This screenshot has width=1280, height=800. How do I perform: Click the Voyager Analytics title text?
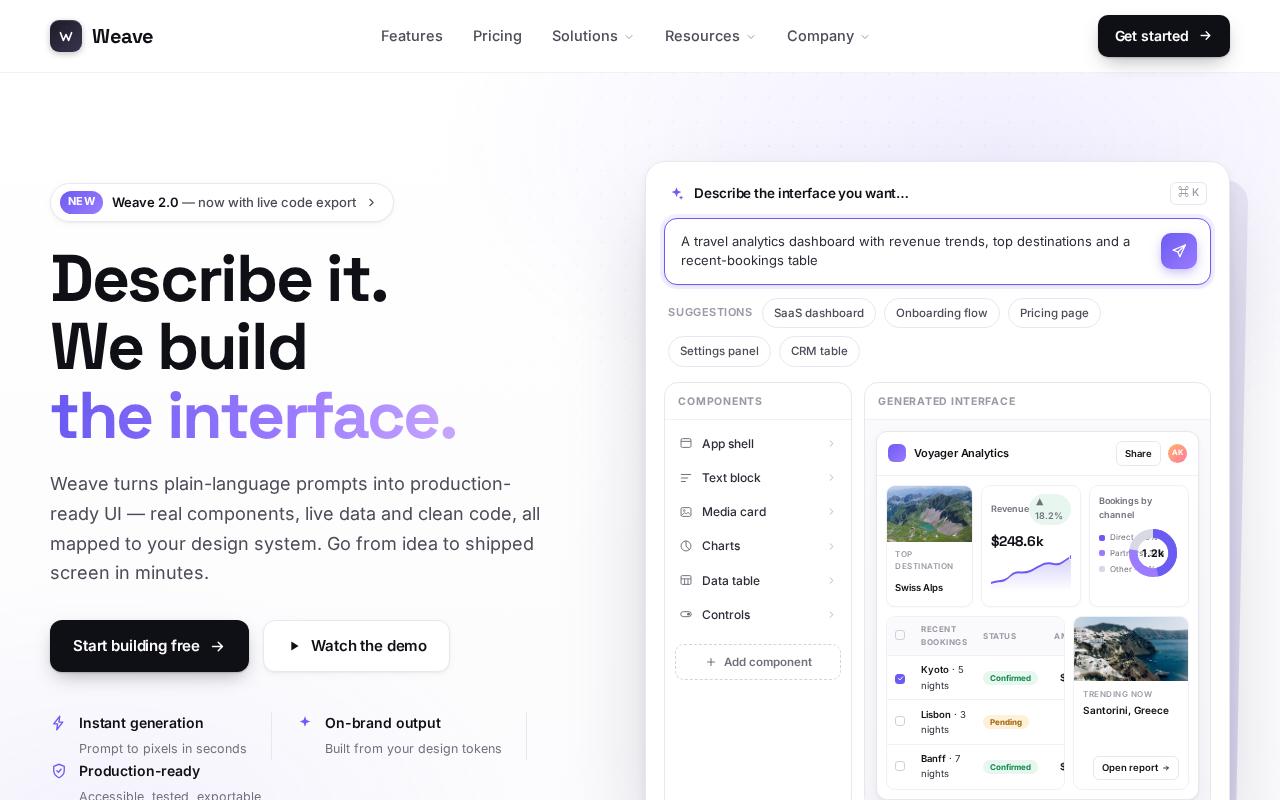coord(961,453)
